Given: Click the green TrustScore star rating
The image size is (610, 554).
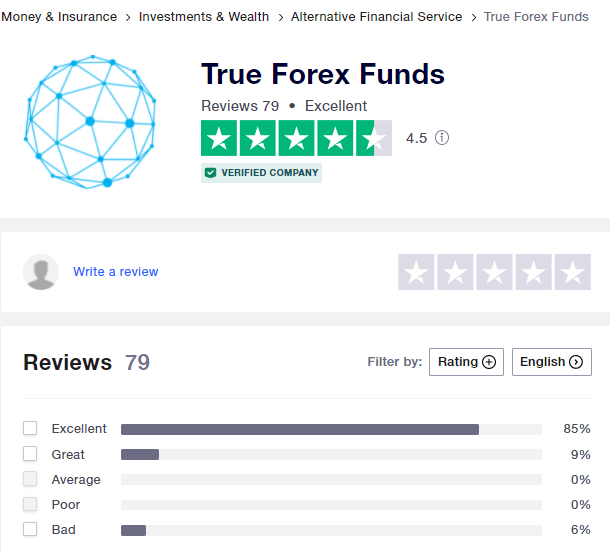Looking at the screenshot, I should [x=296, y=138].
